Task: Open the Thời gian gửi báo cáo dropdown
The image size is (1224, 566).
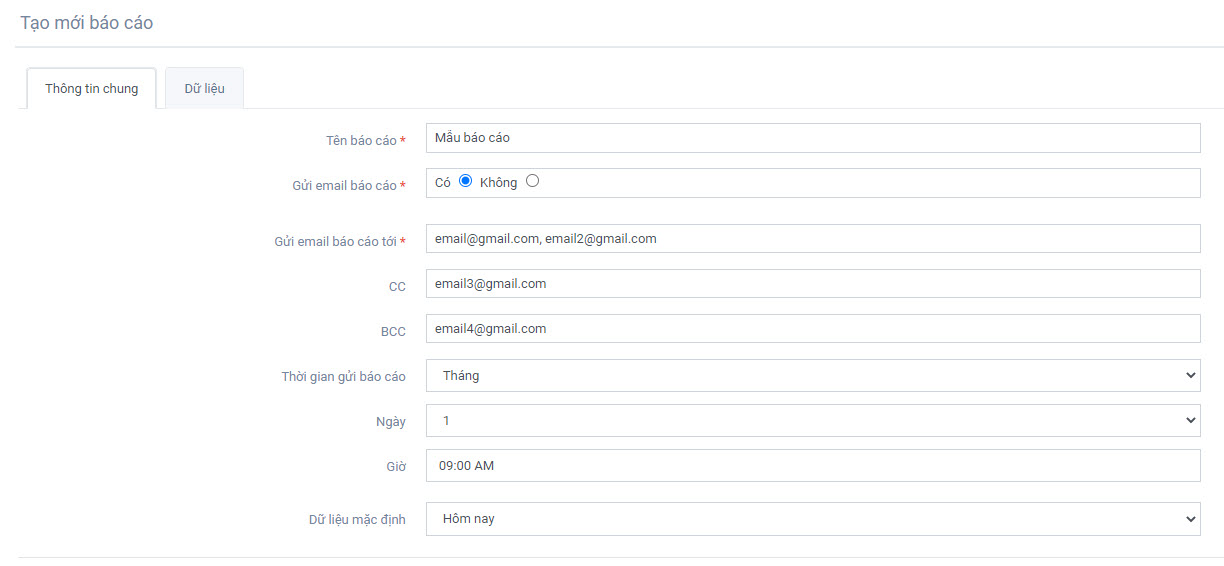Action: click(812, 375)
